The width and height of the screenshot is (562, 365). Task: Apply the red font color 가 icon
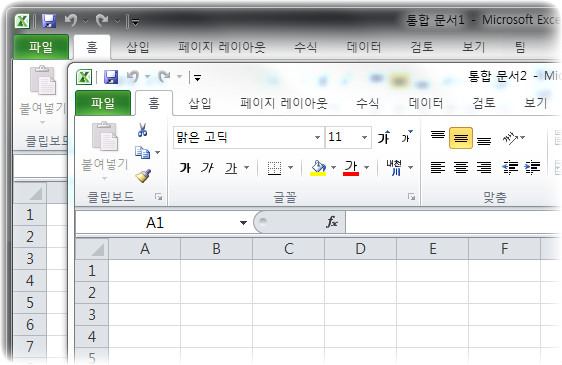click(351, 168)
